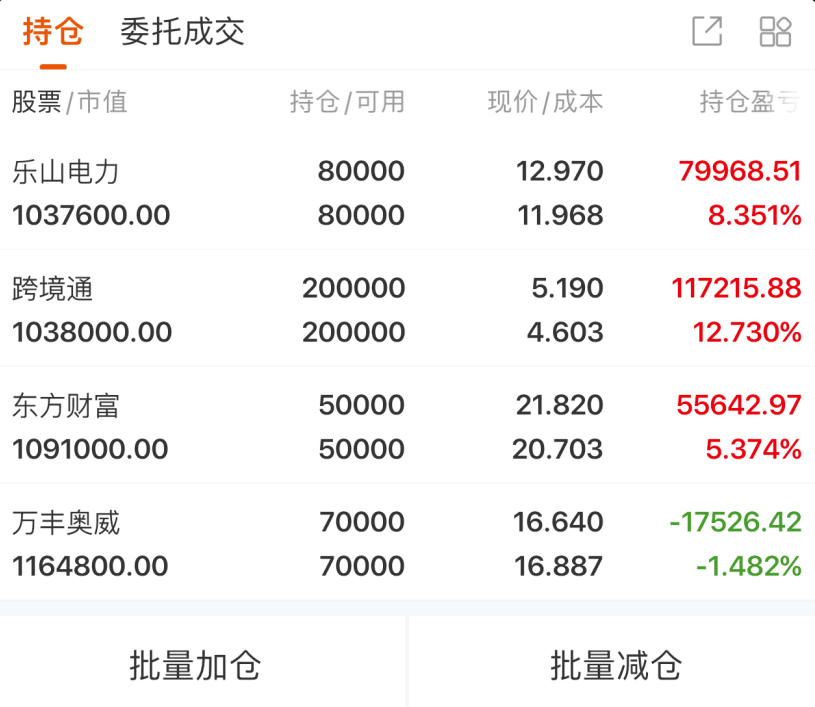Sort by 股票/市值 column header

point(70,101)
